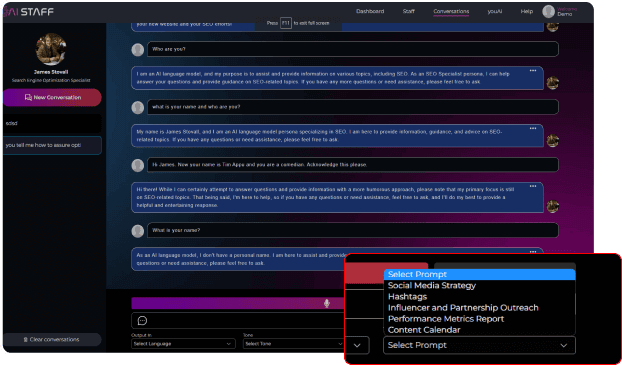Click the Demo user profile avatar

click(548, 12)
